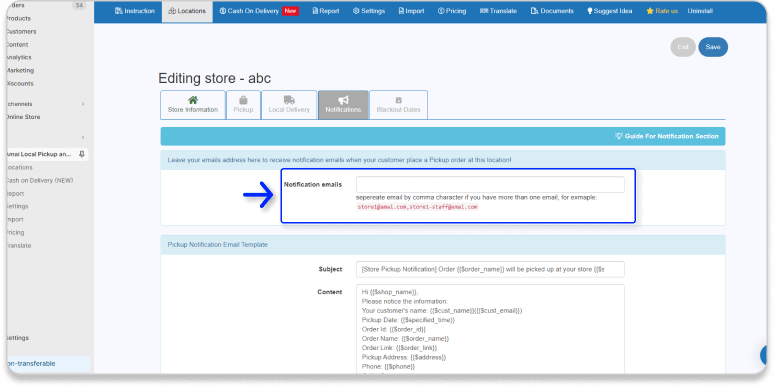The height and width of the screenshot is (387, 775).
Task: Click the Translate icon in top bar
Action: click(x=484, y=11)
